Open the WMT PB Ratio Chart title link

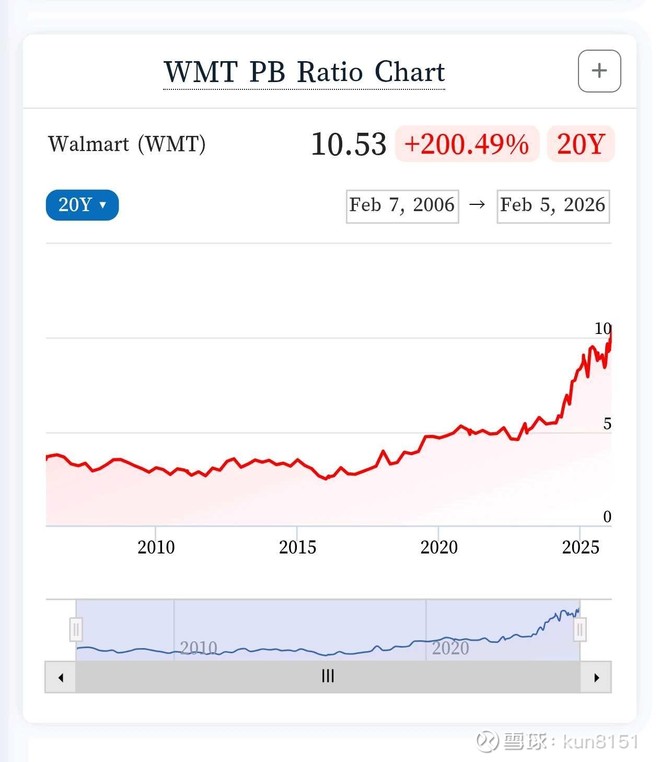click(x=304, y=72)
